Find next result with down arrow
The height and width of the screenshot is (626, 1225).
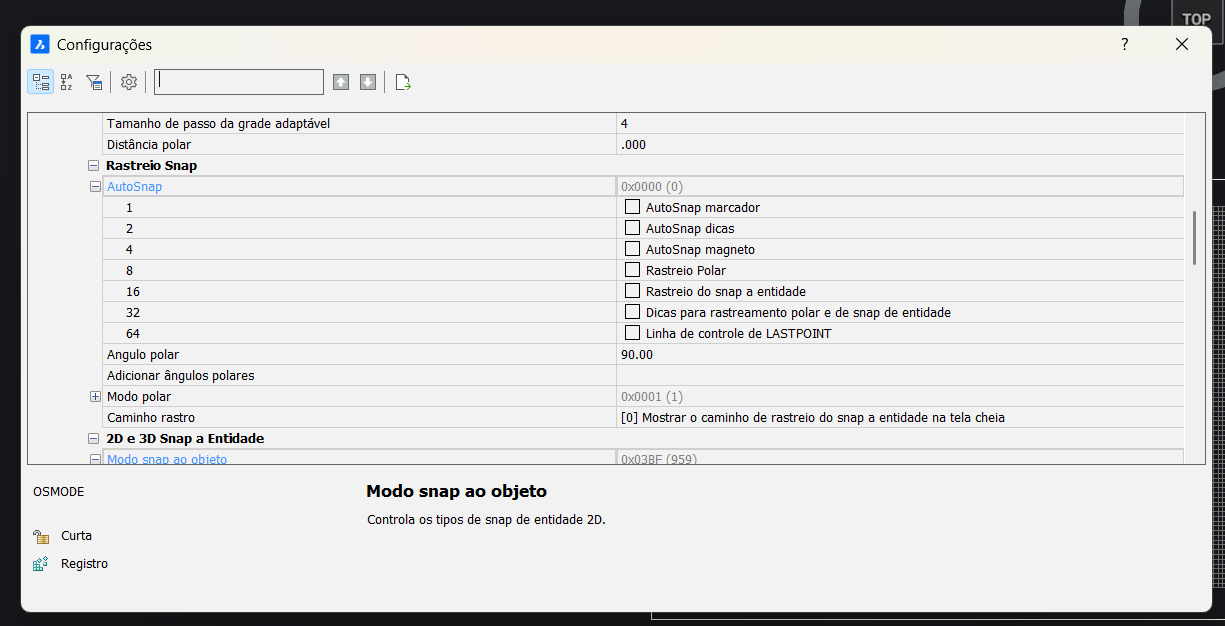(x=368, y=82)
